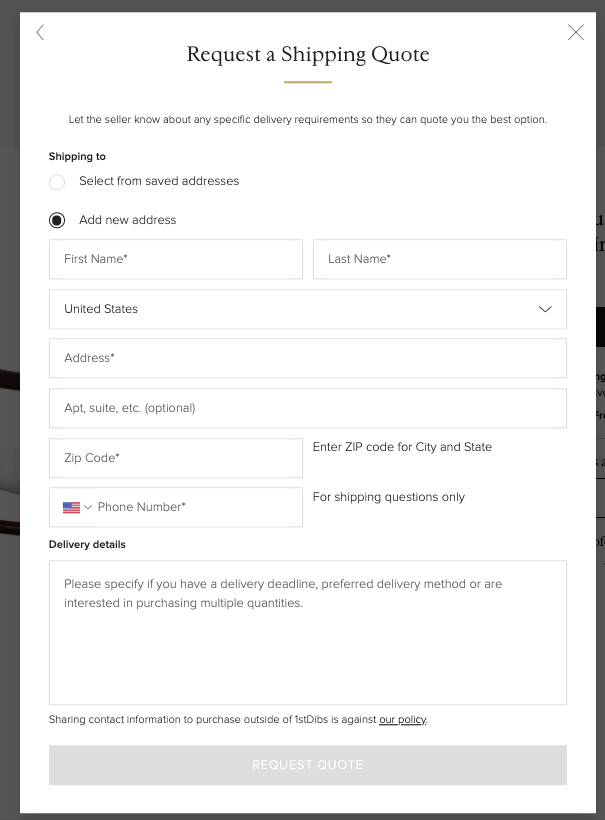Choose the 'Add new address' option
Screen dimensions: 605x820
[57, 219]
